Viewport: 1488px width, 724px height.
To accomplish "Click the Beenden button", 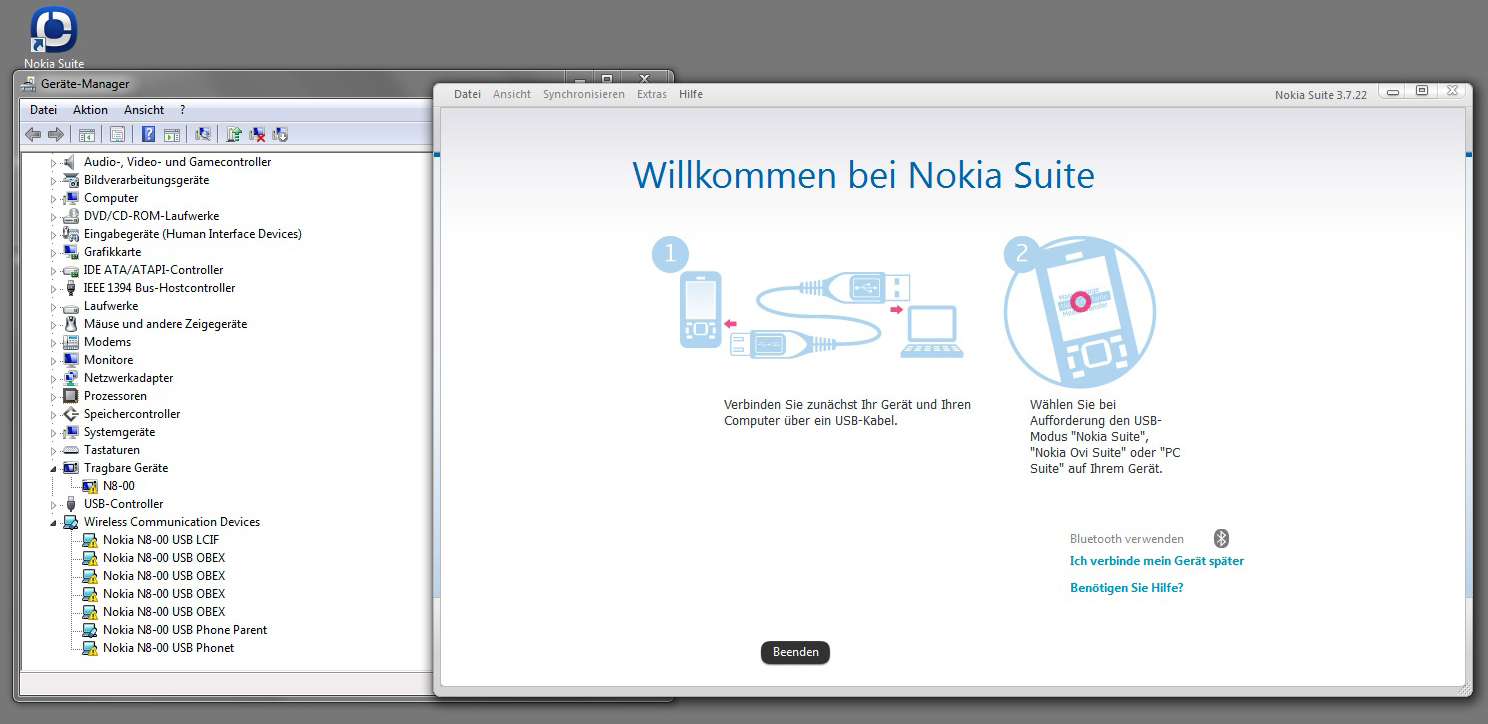I will (x=795, y=652).
